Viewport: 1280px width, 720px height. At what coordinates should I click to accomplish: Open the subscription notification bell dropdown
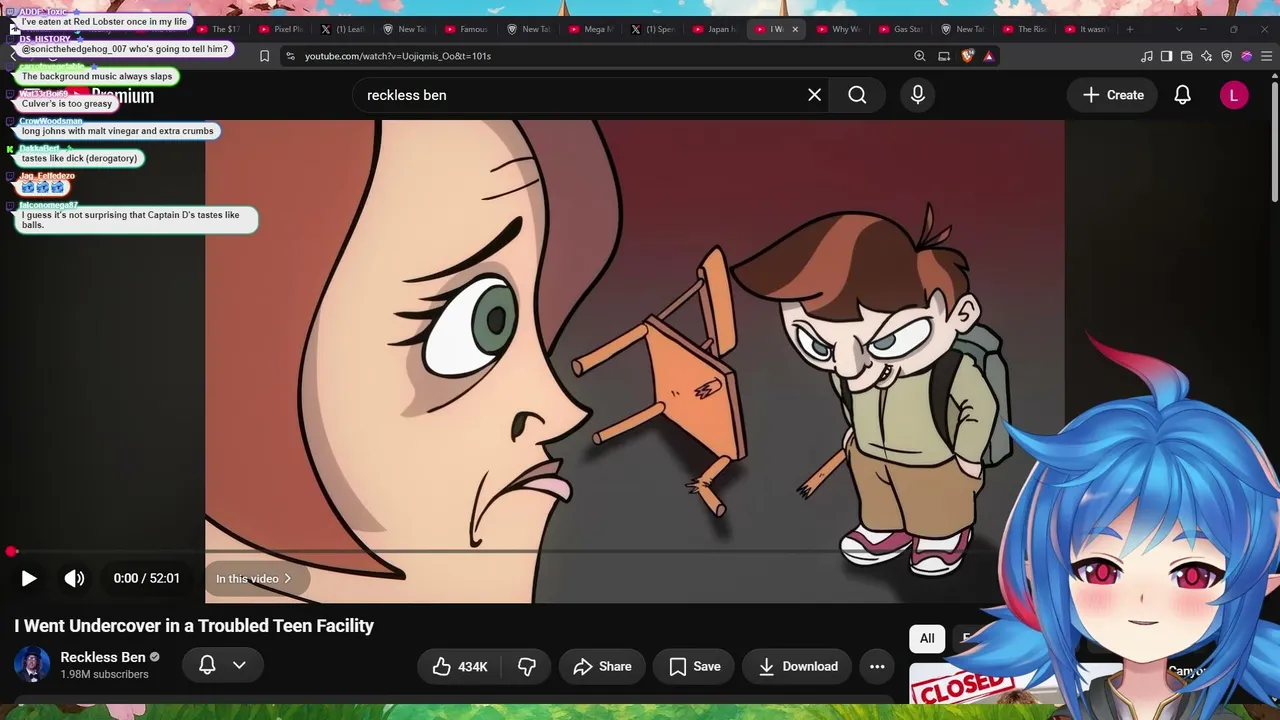223,665
